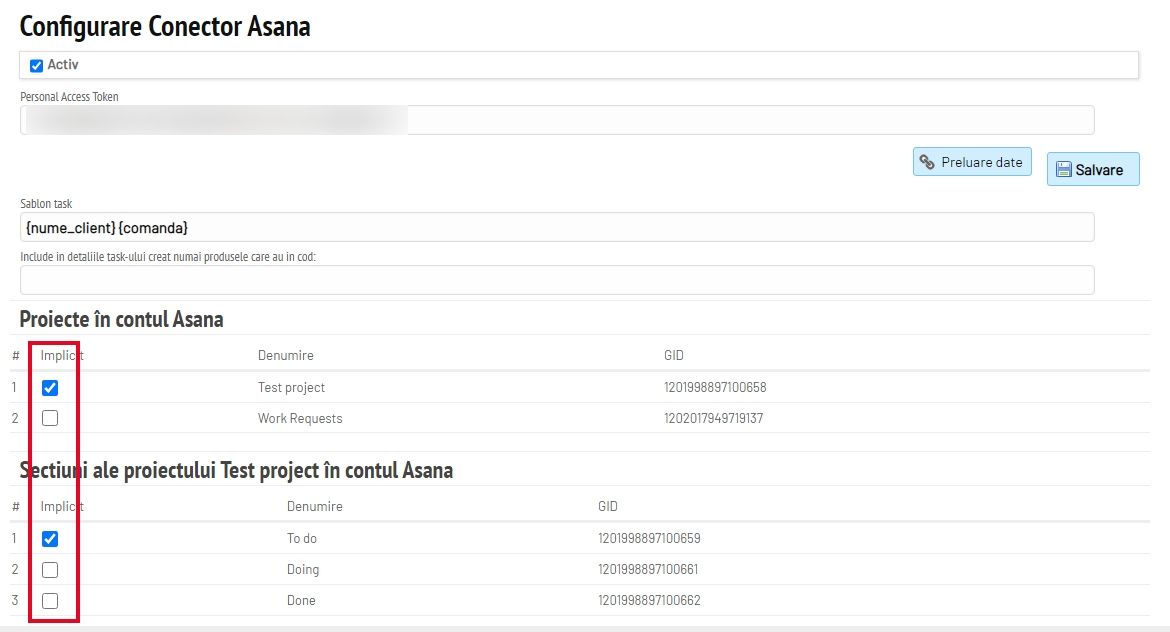Click the Preluare date button

[972, 162]
